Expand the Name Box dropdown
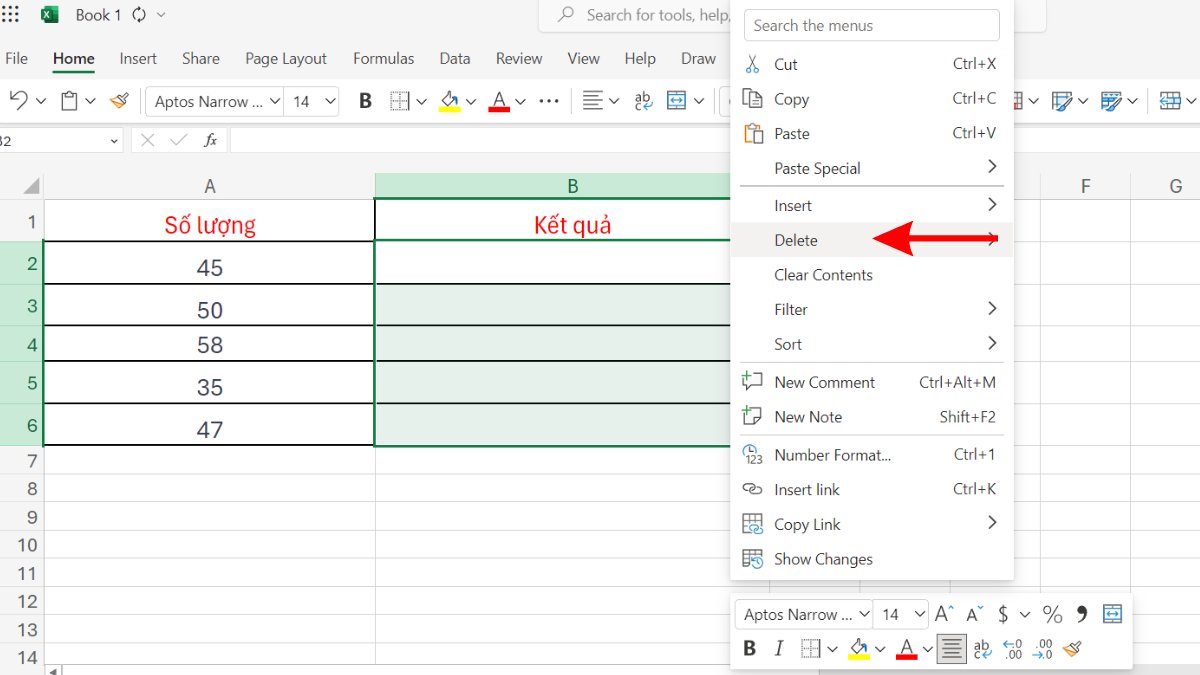Viewport: 1200px width, 675px height. pos(113,141)
